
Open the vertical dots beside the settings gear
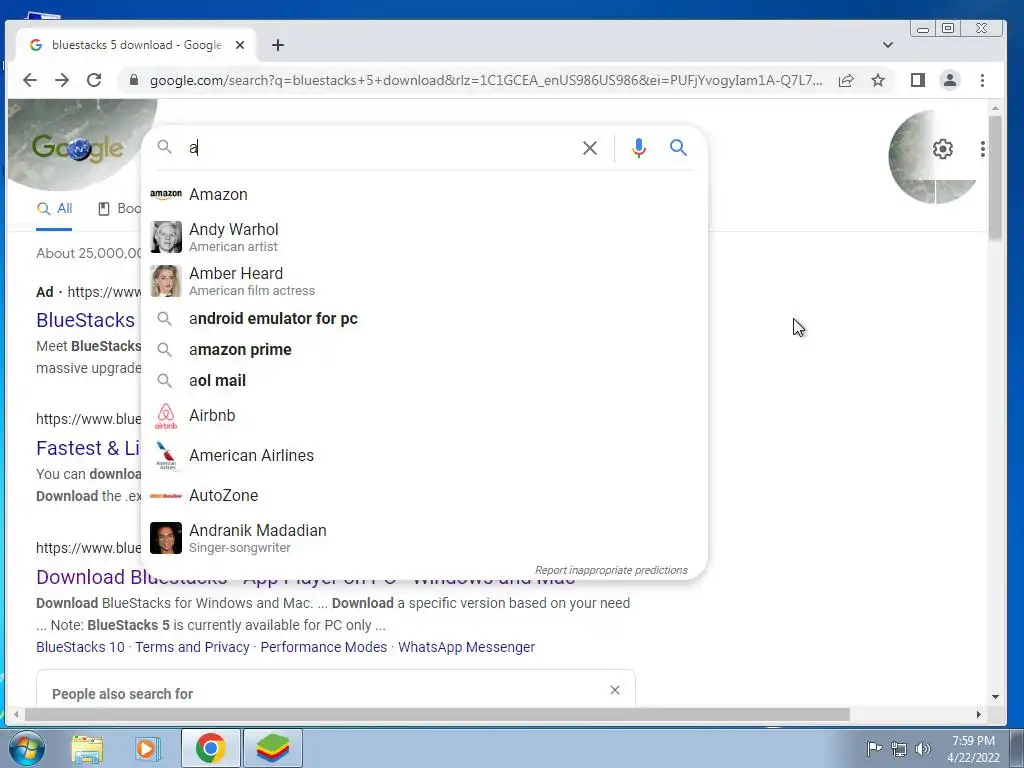pyautogui.click(x=982, y=150)
